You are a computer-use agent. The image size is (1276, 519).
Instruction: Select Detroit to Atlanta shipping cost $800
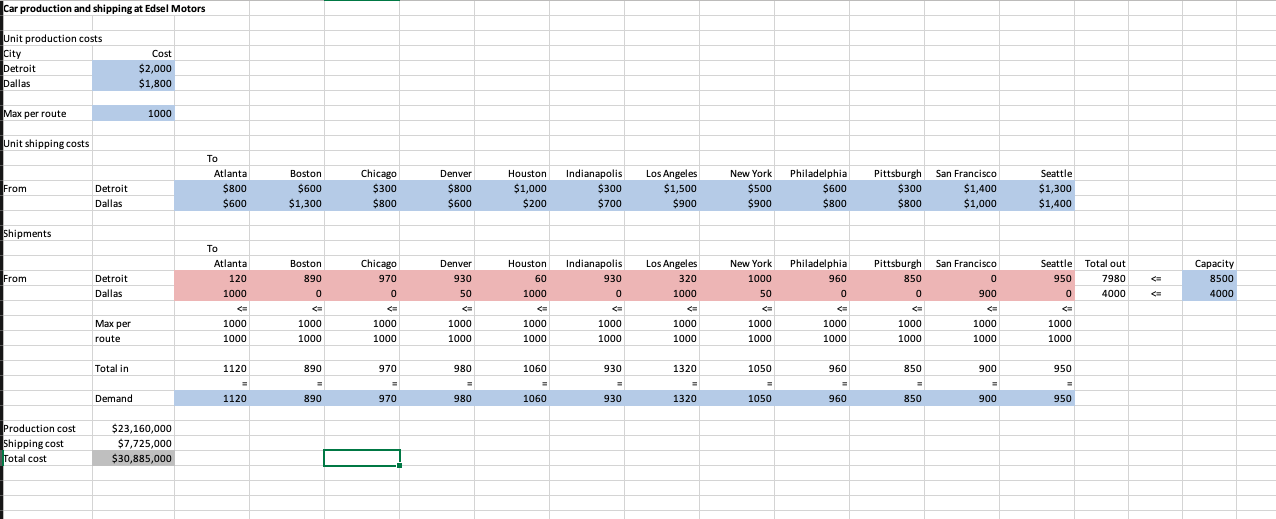212,188
